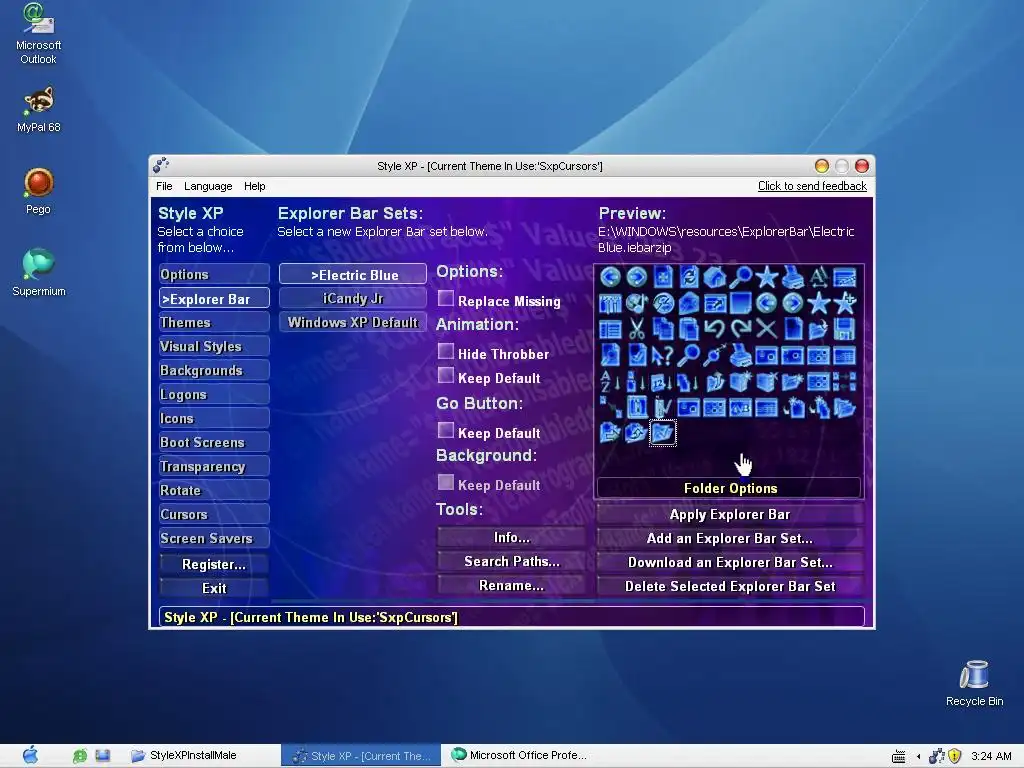Click the highlighted Folder Options preview icon
This screenshot has height=768, width=1024.
(x=662, y=433)
